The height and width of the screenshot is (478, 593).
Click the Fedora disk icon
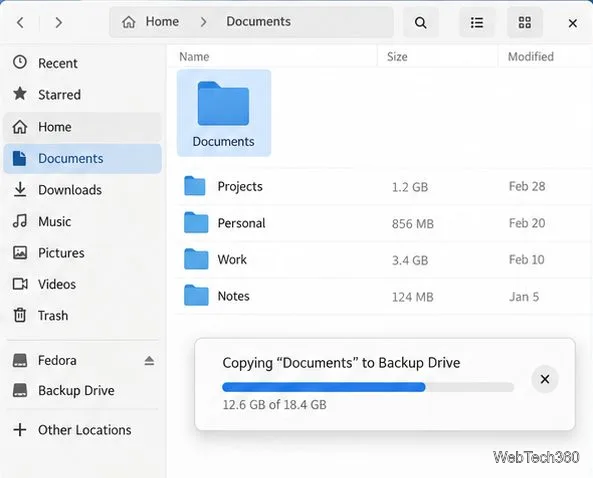pos(20,360)
